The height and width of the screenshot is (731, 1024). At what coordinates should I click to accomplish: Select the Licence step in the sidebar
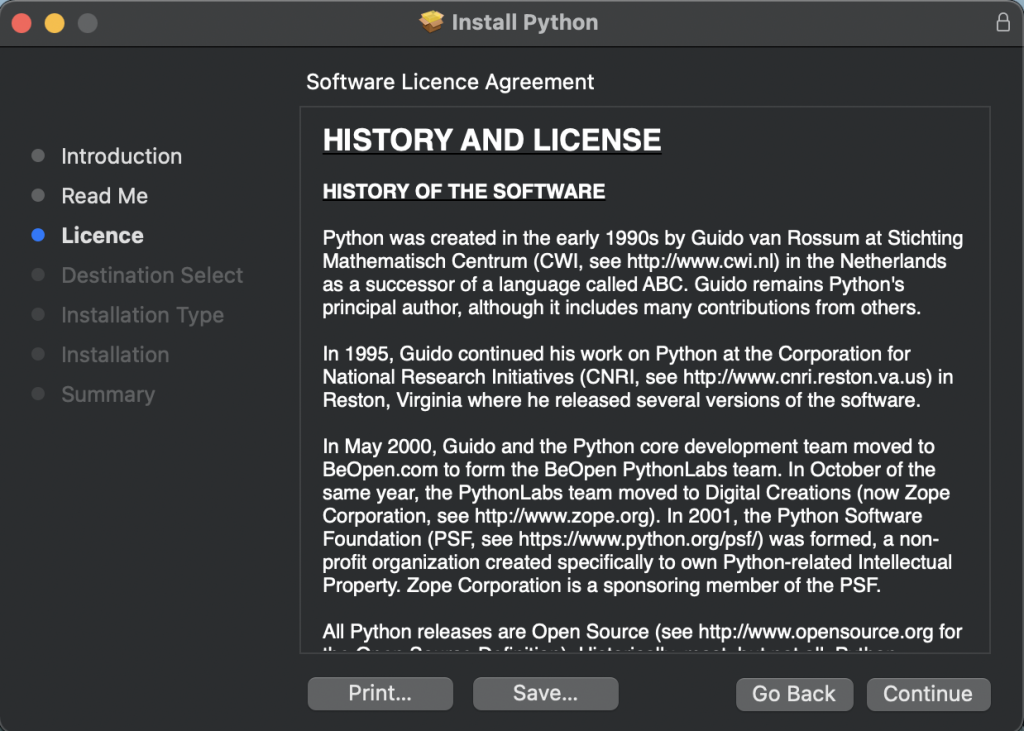pos(102,235)
